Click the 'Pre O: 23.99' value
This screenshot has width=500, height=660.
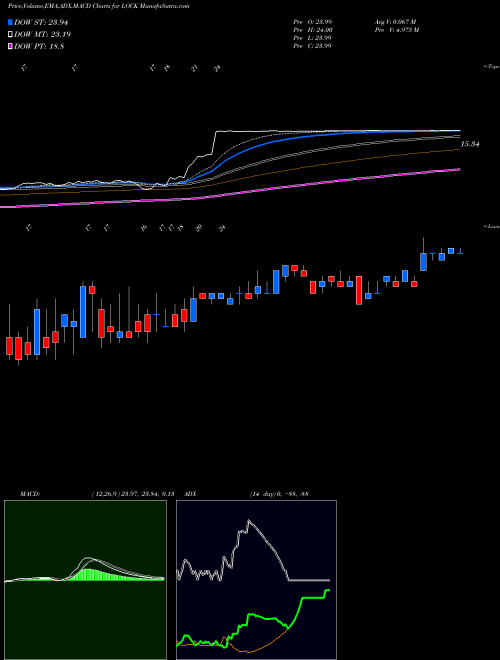pyautogui.click(x=312, y=22)
